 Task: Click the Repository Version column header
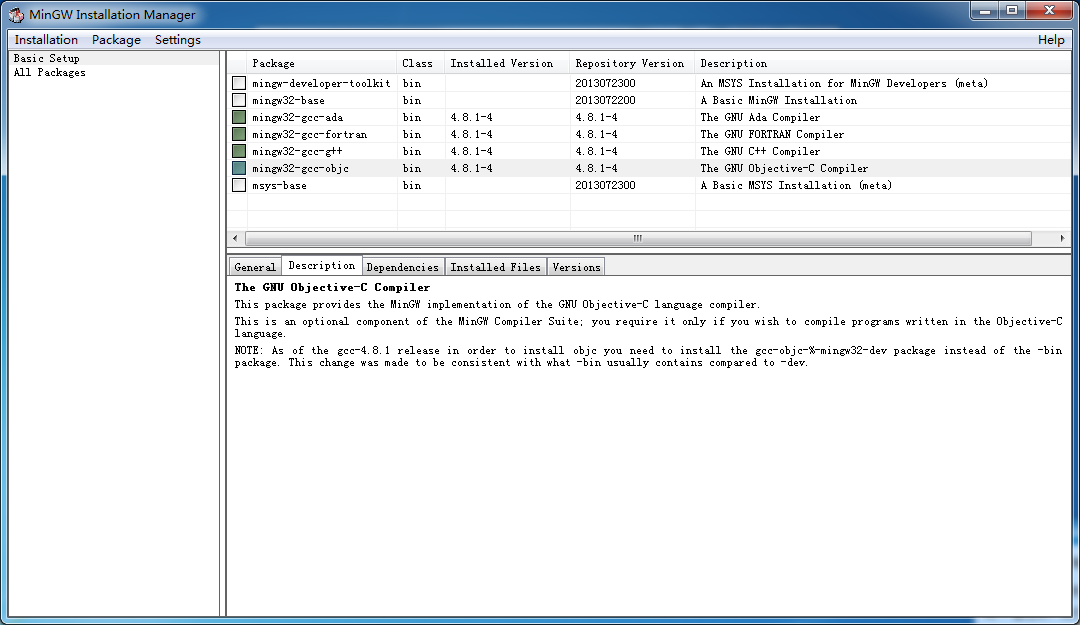click(x=632, y=63)
